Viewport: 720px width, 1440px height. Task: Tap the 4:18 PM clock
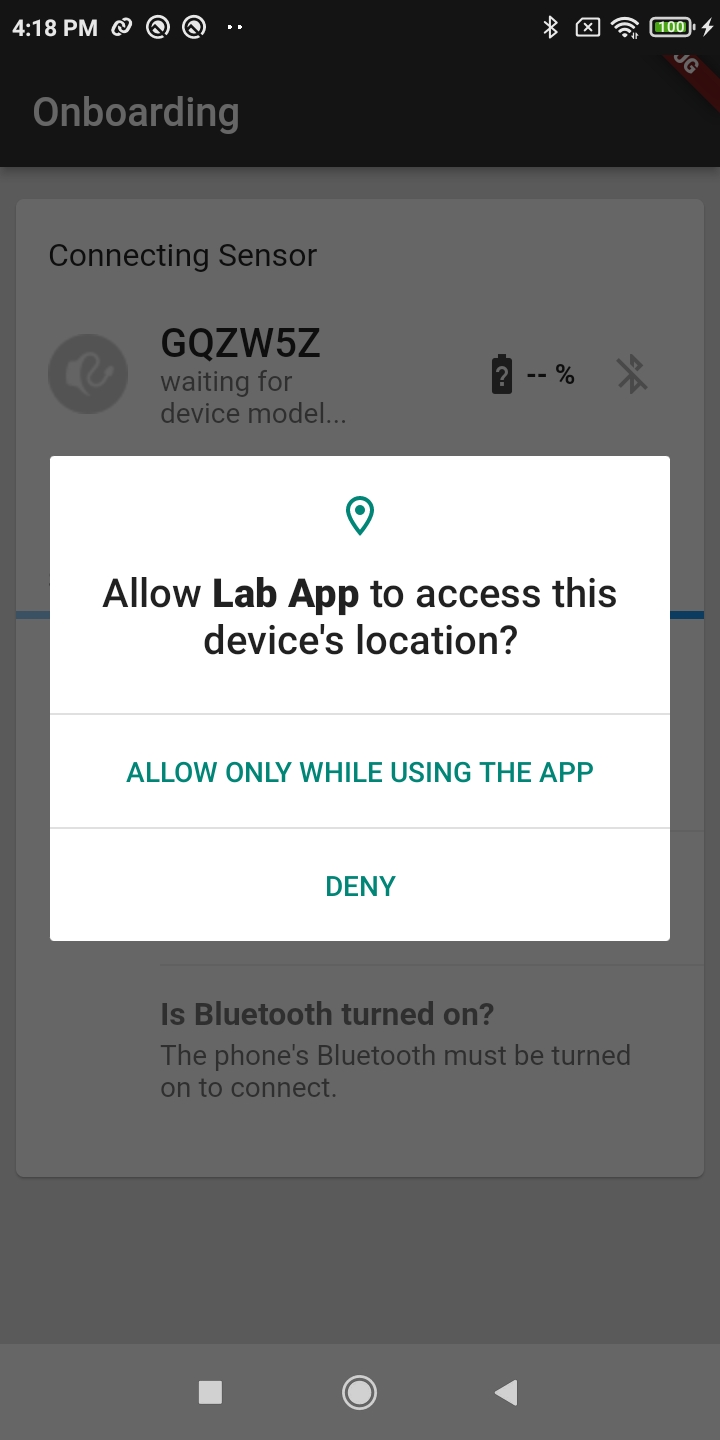tap(55, 28)
